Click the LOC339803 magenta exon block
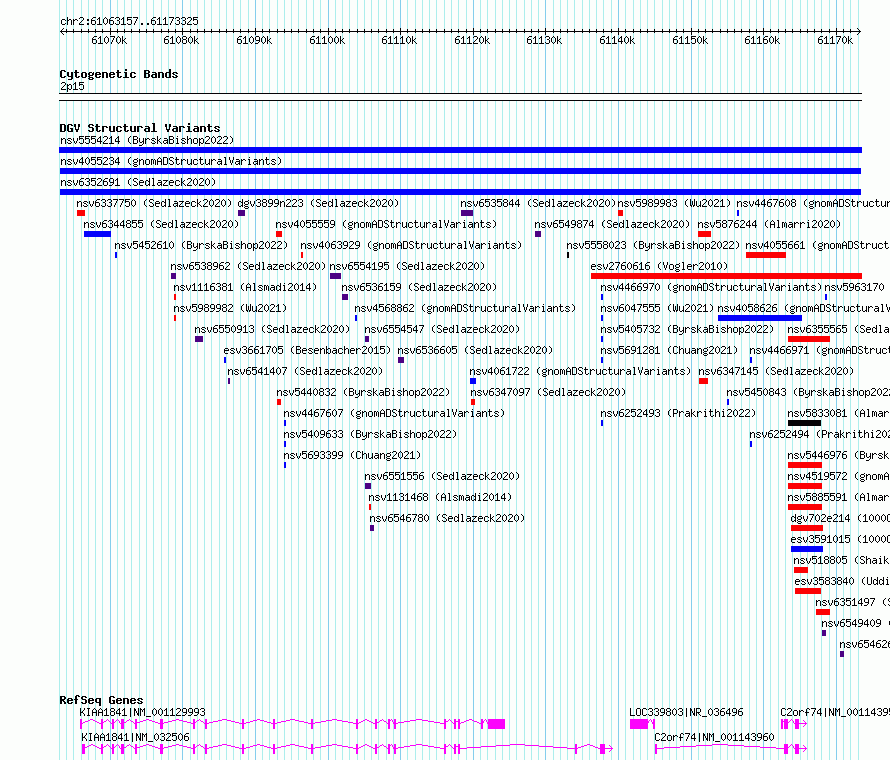The width and height of the screenshot is (890, 760). click(639, 724)
